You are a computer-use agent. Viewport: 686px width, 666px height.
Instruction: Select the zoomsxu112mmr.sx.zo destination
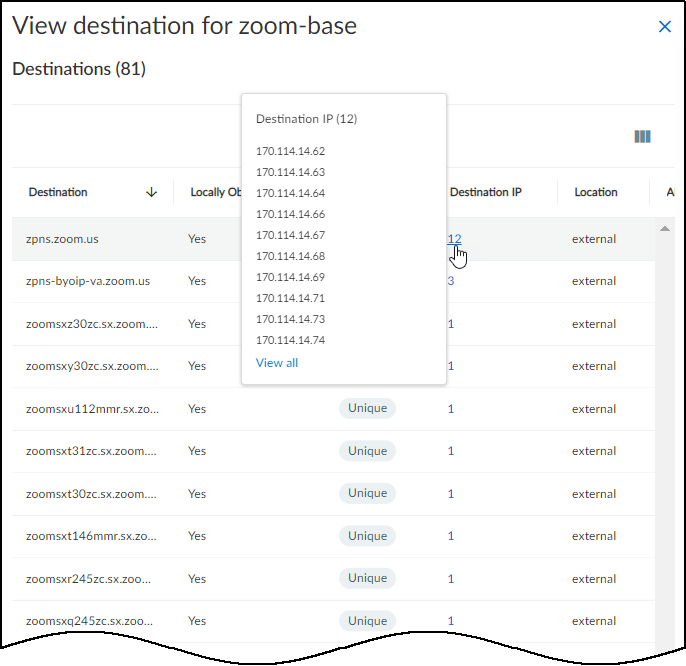[92, 409]
